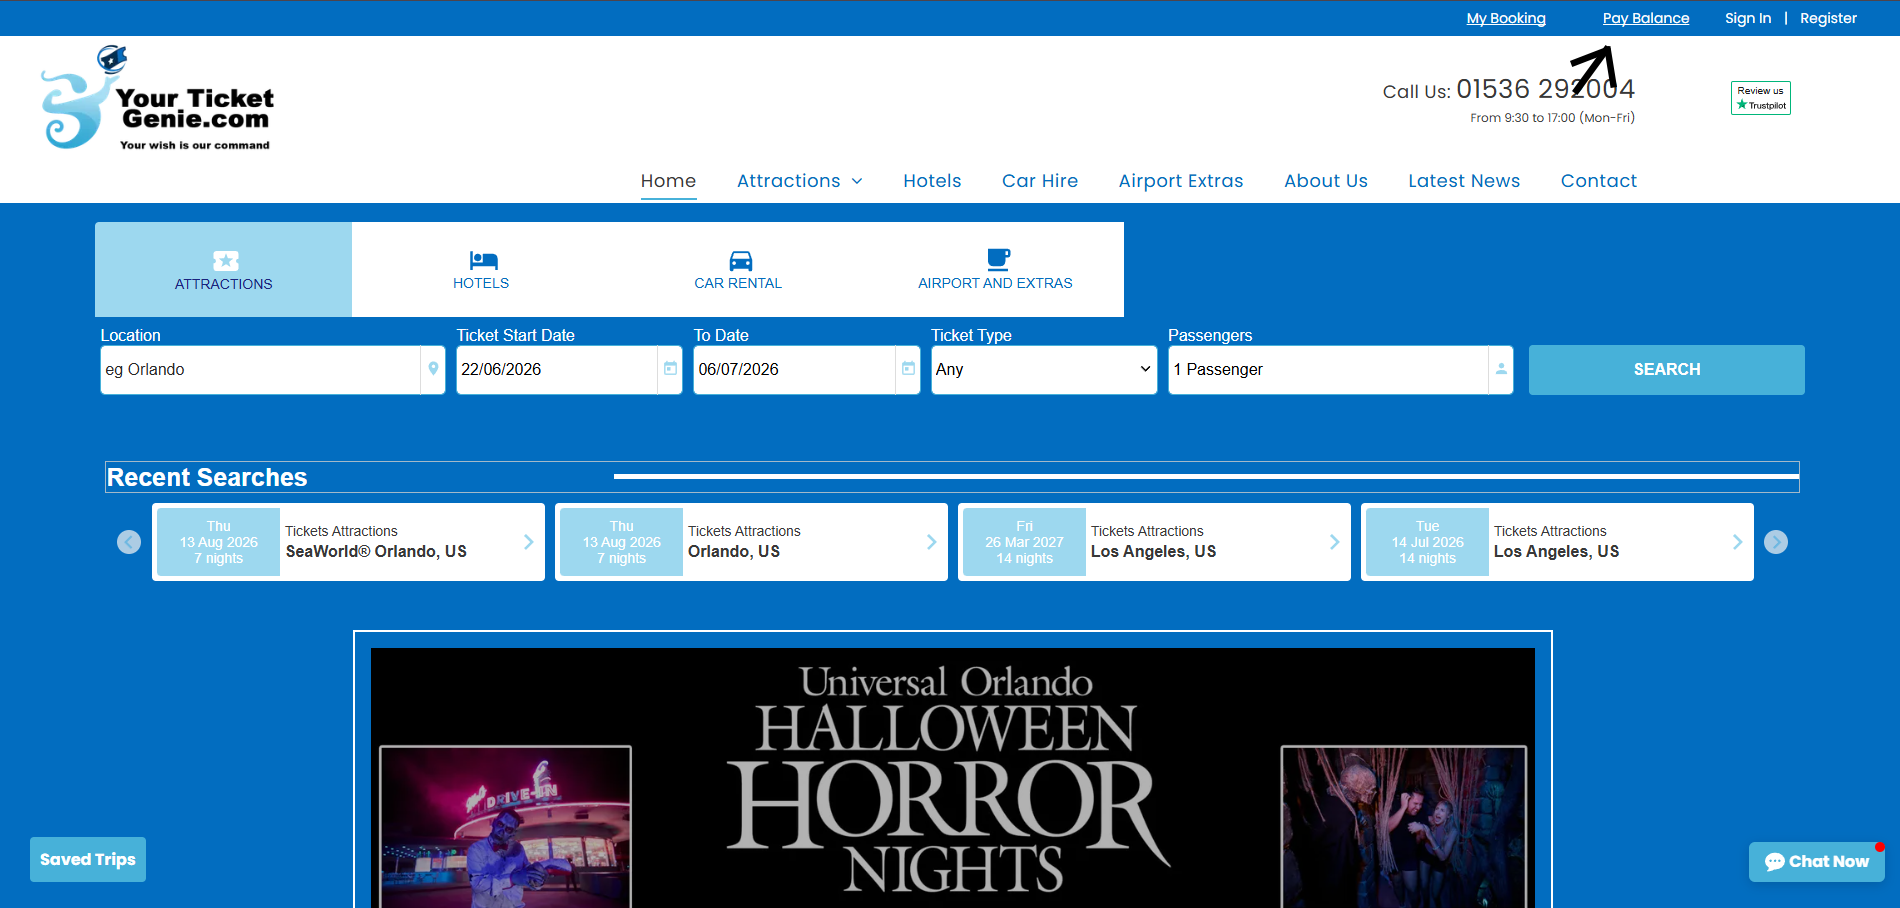Open the Hotels menu item
Image resolution: width=1900 pixels, height=908 pixels.
point(932,181)
